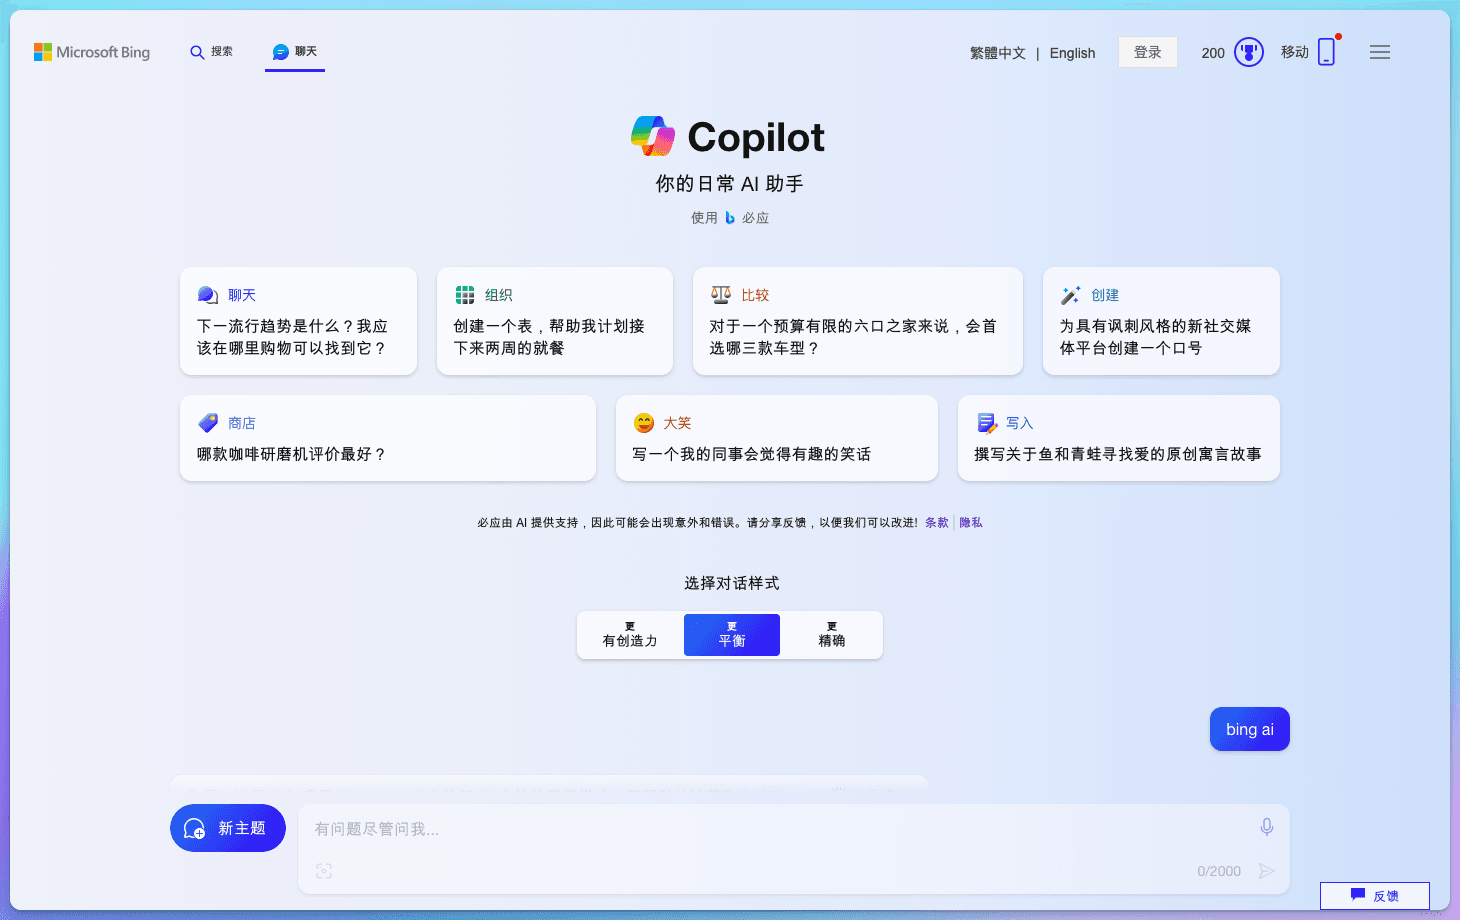Start a 新主题 new topic
Viewport: 1460px width, 920px height.
[x=228, y=828]
